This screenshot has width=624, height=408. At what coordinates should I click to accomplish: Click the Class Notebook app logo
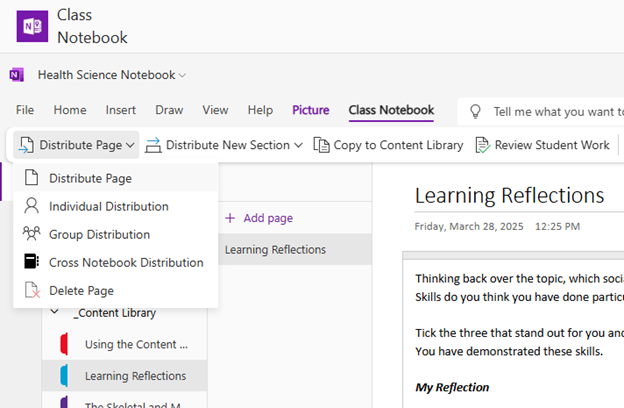click(x=32, y=26)
